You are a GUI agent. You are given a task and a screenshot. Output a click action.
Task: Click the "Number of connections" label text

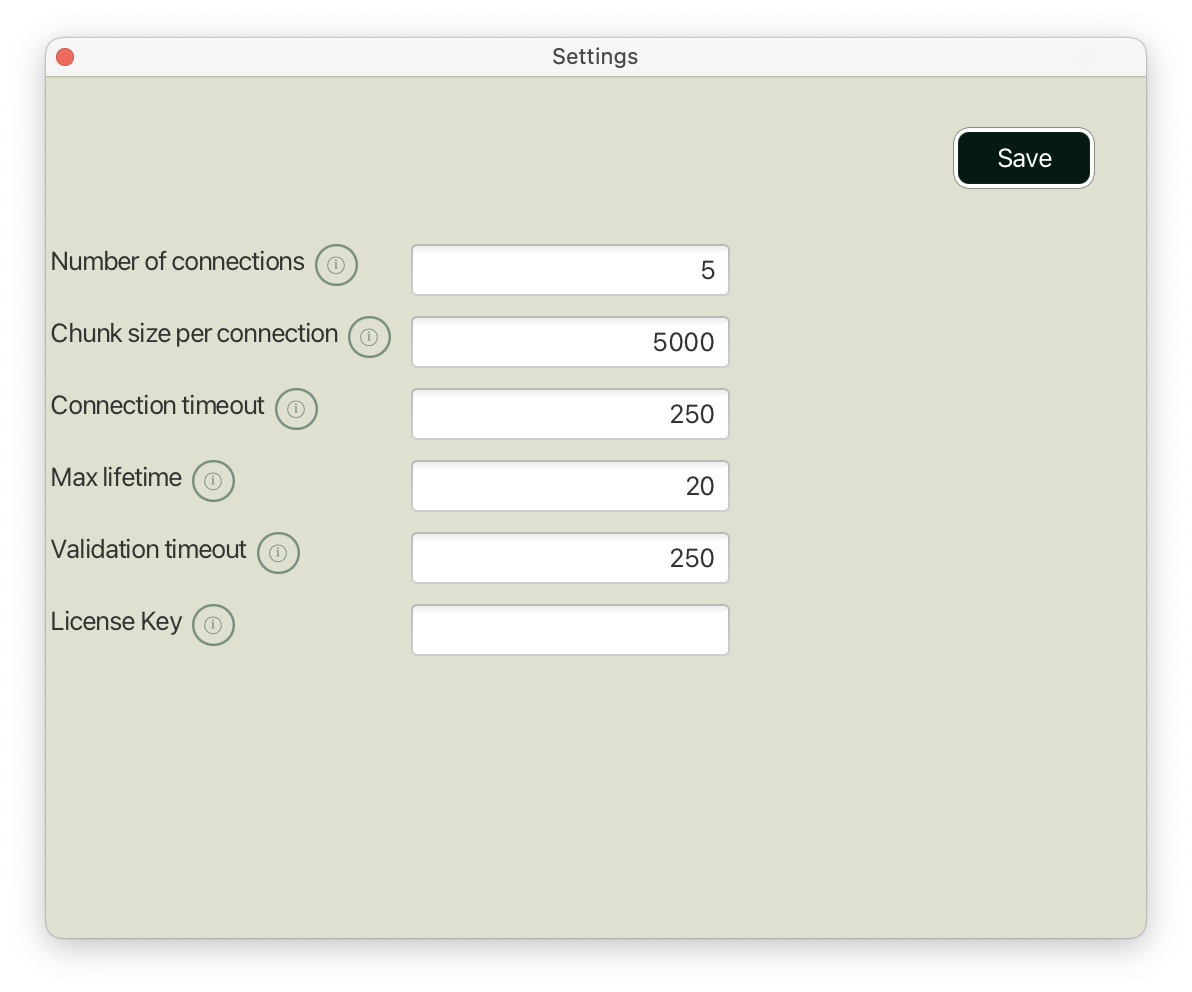pos(177,262)
